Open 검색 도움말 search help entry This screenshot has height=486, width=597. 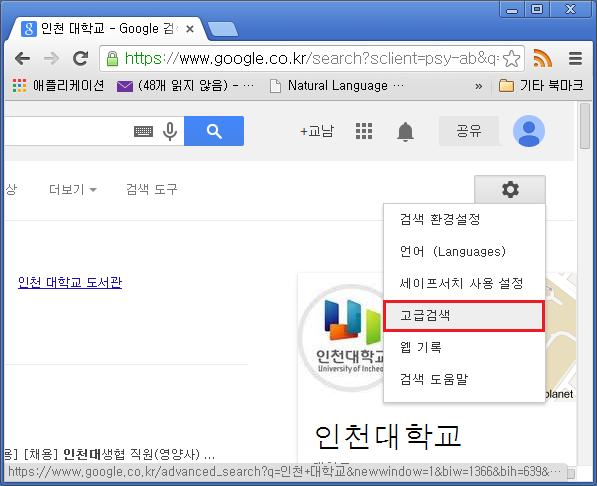(x=465, y=379)
